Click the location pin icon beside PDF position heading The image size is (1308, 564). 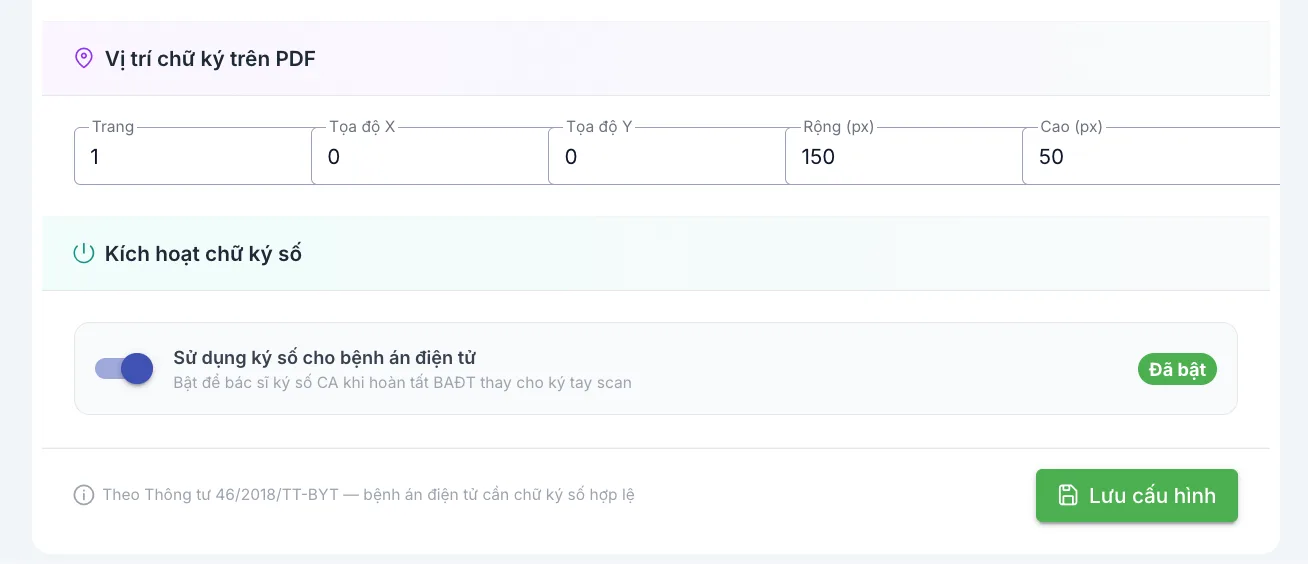(x=84, y=58)
